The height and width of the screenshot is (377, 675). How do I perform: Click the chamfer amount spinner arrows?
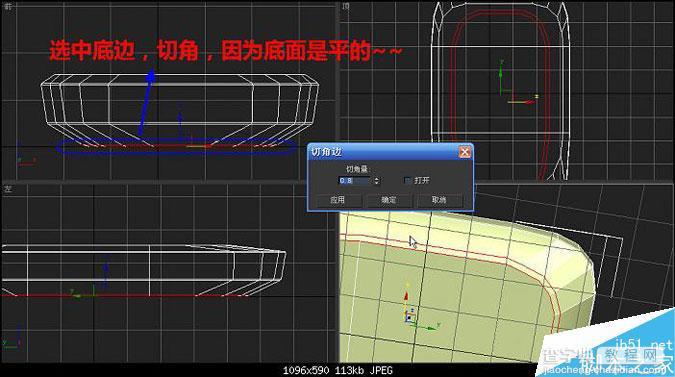pos(377,181)
